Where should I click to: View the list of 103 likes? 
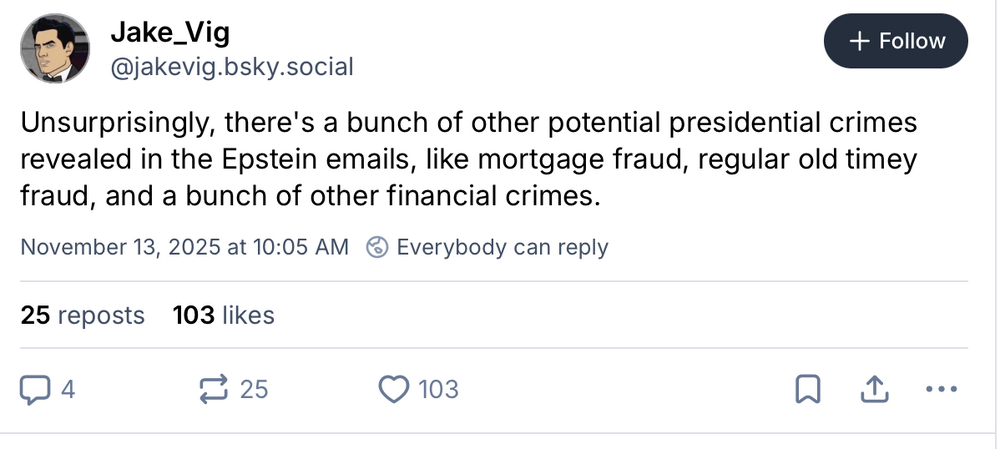coord(224,316)
